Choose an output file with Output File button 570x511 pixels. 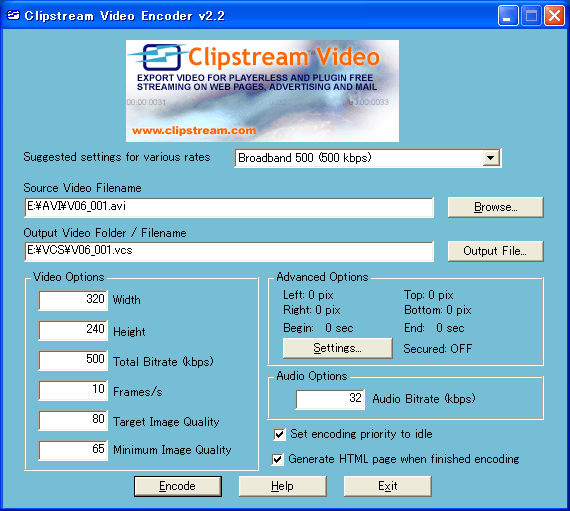(x=495, y=251)
